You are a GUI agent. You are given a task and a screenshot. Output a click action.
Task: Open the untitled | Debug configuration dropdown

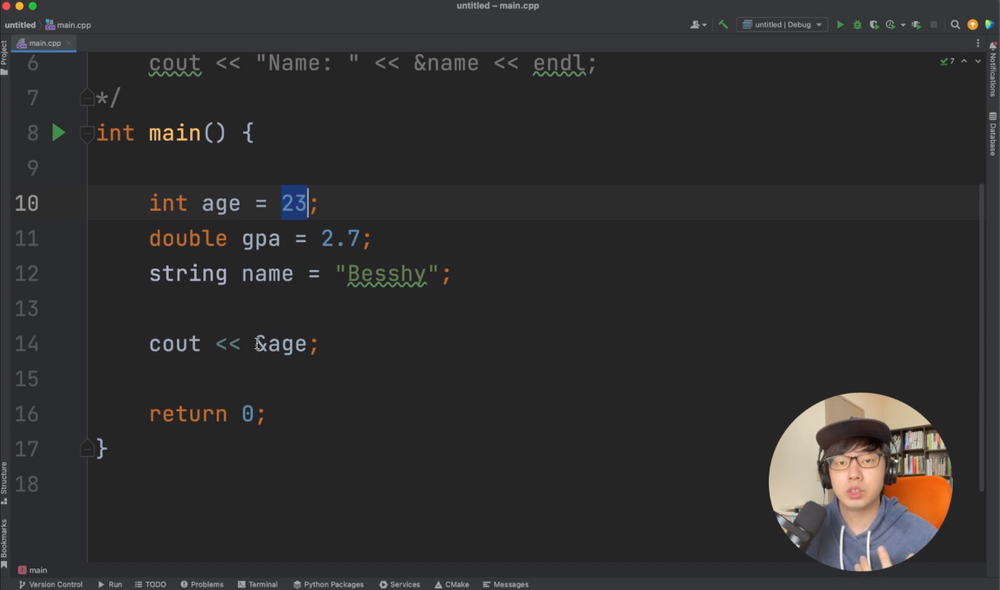[782, 25]
